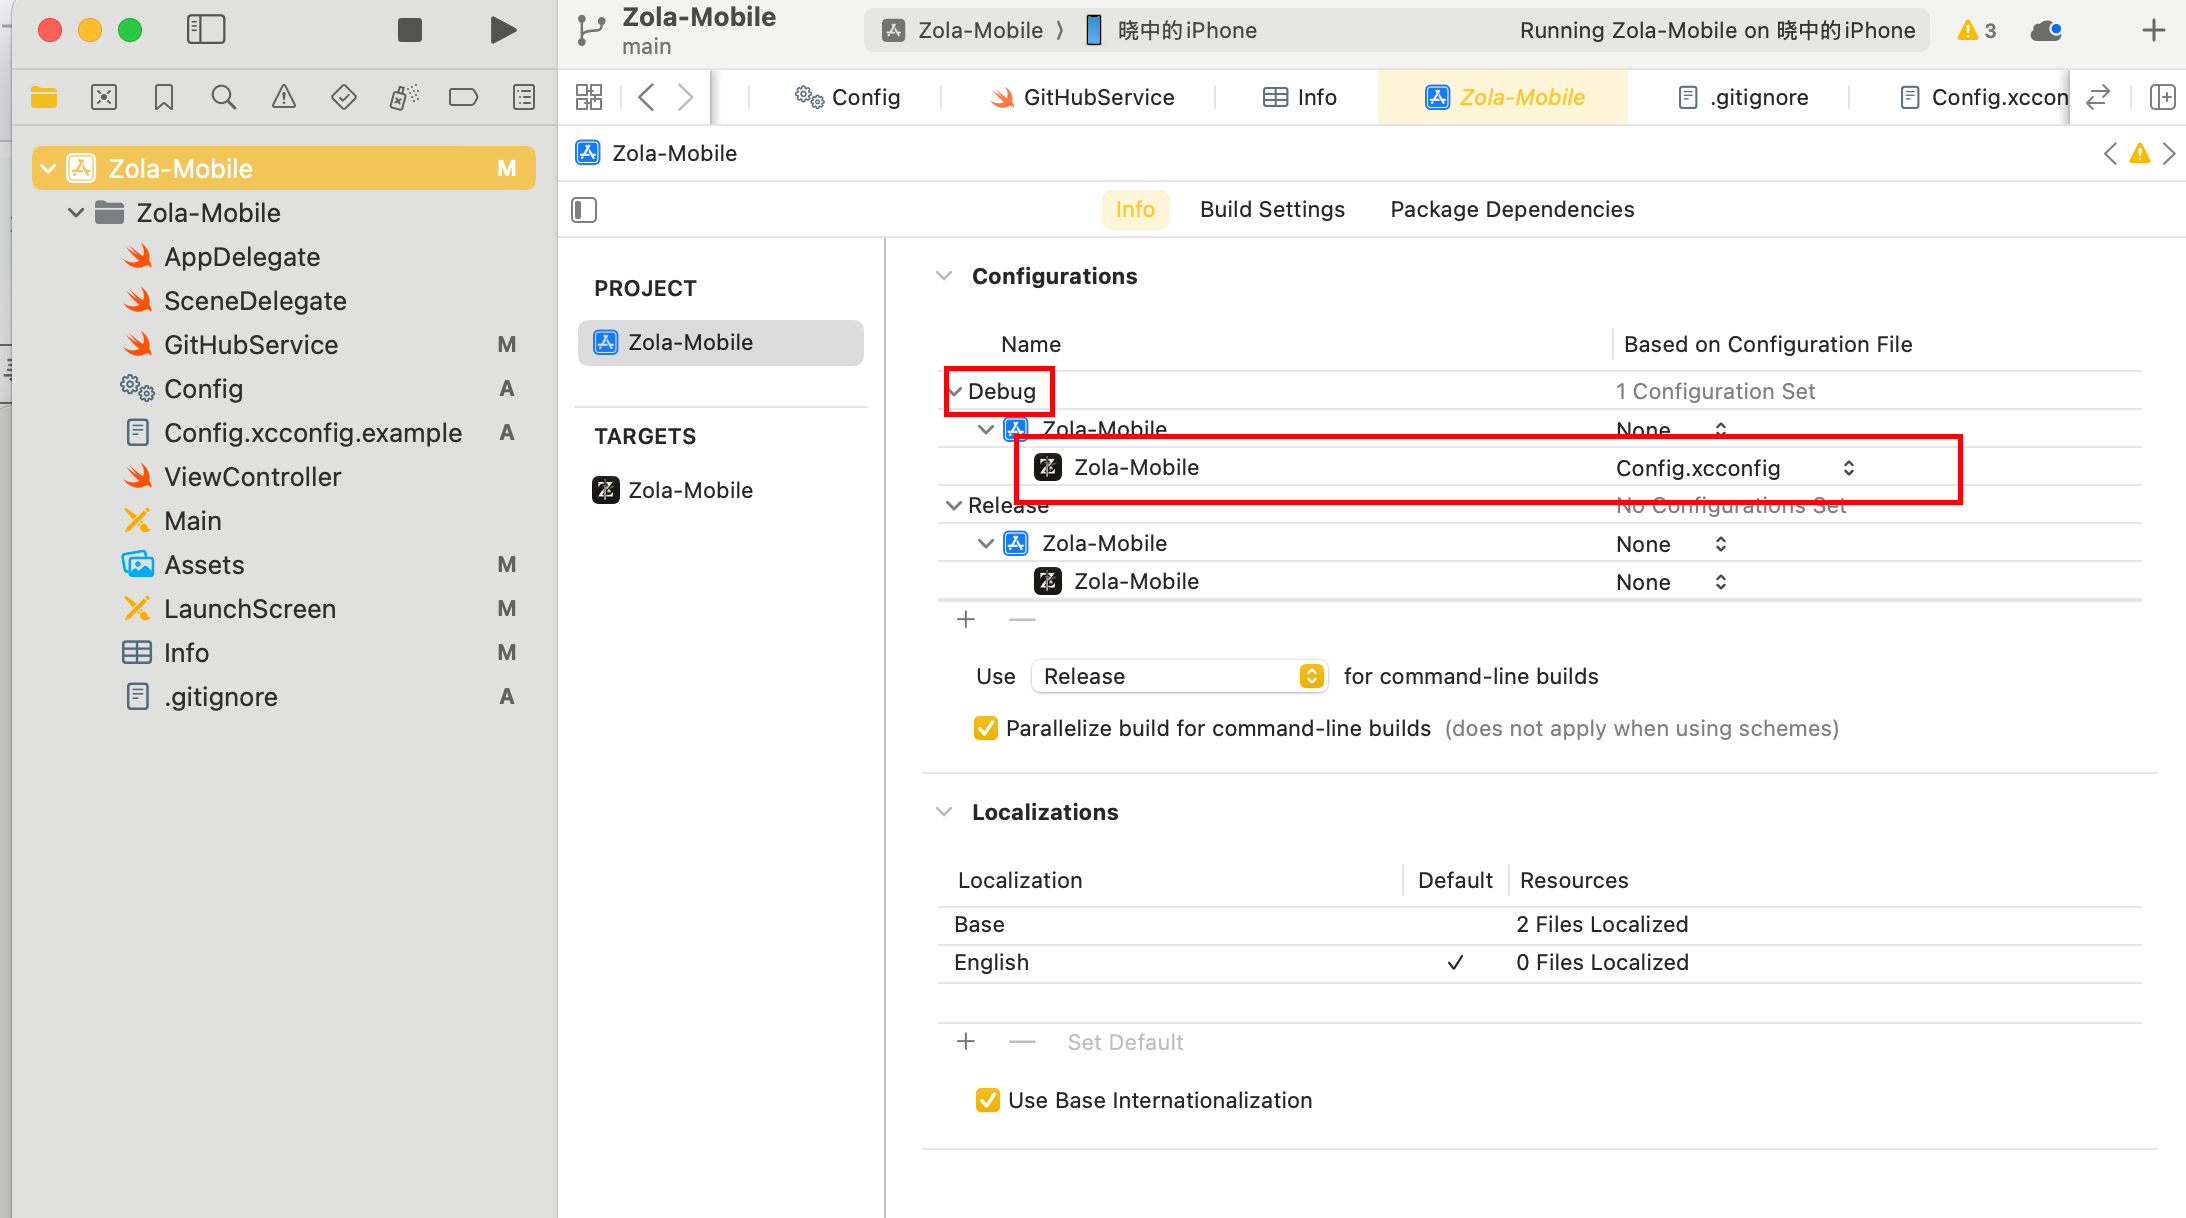2186x1218 pixels.
Task: Add a localization with plus
Action: [x=966, y=1042]
